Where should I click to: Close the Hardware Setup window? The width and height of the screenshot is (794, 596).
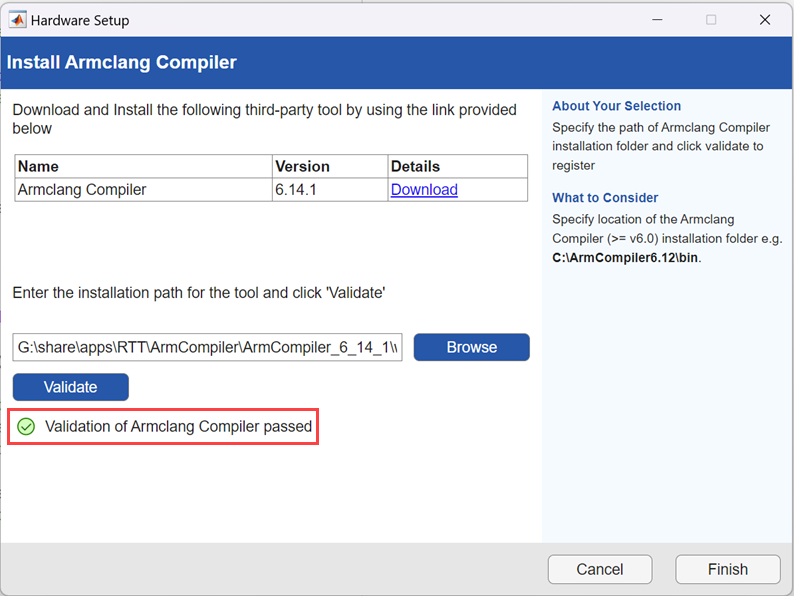coord(764,19)
